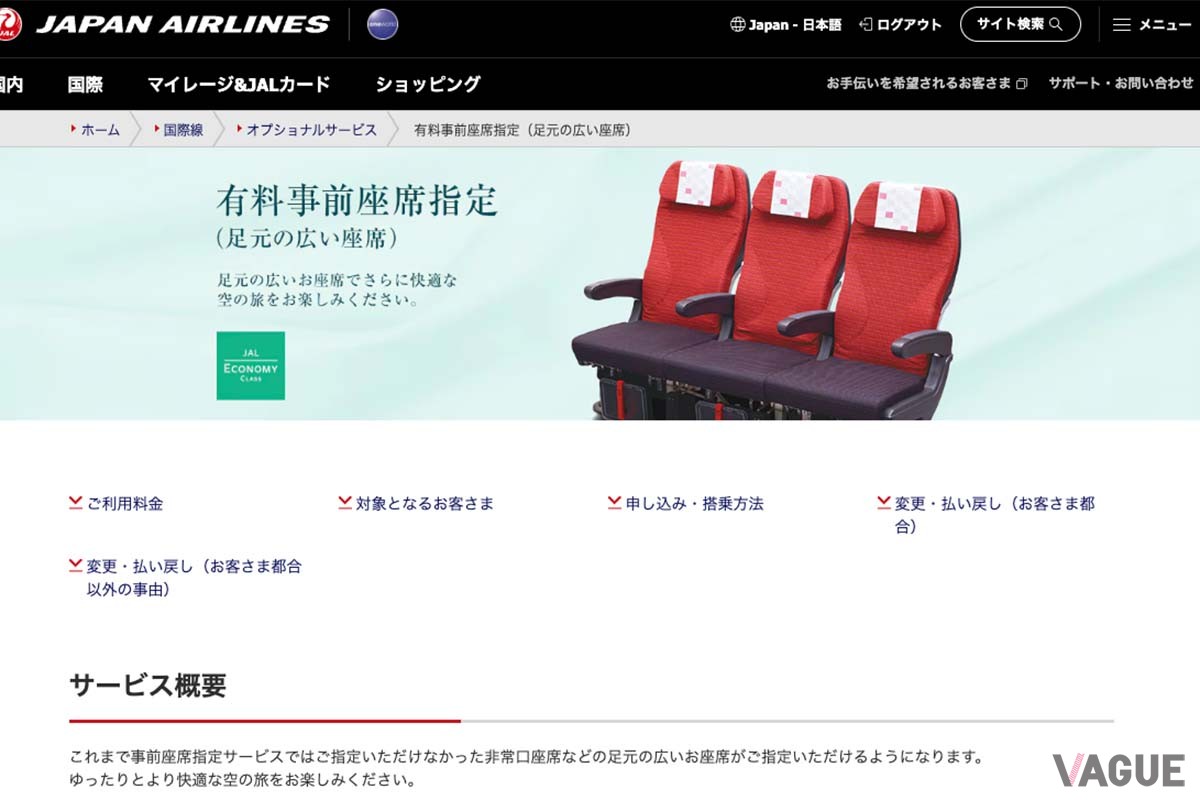Click the JAPAN AIRLINES wordmark
Image resolution: width=1200 pixels, height=800 pixels.
coord(183,24)
